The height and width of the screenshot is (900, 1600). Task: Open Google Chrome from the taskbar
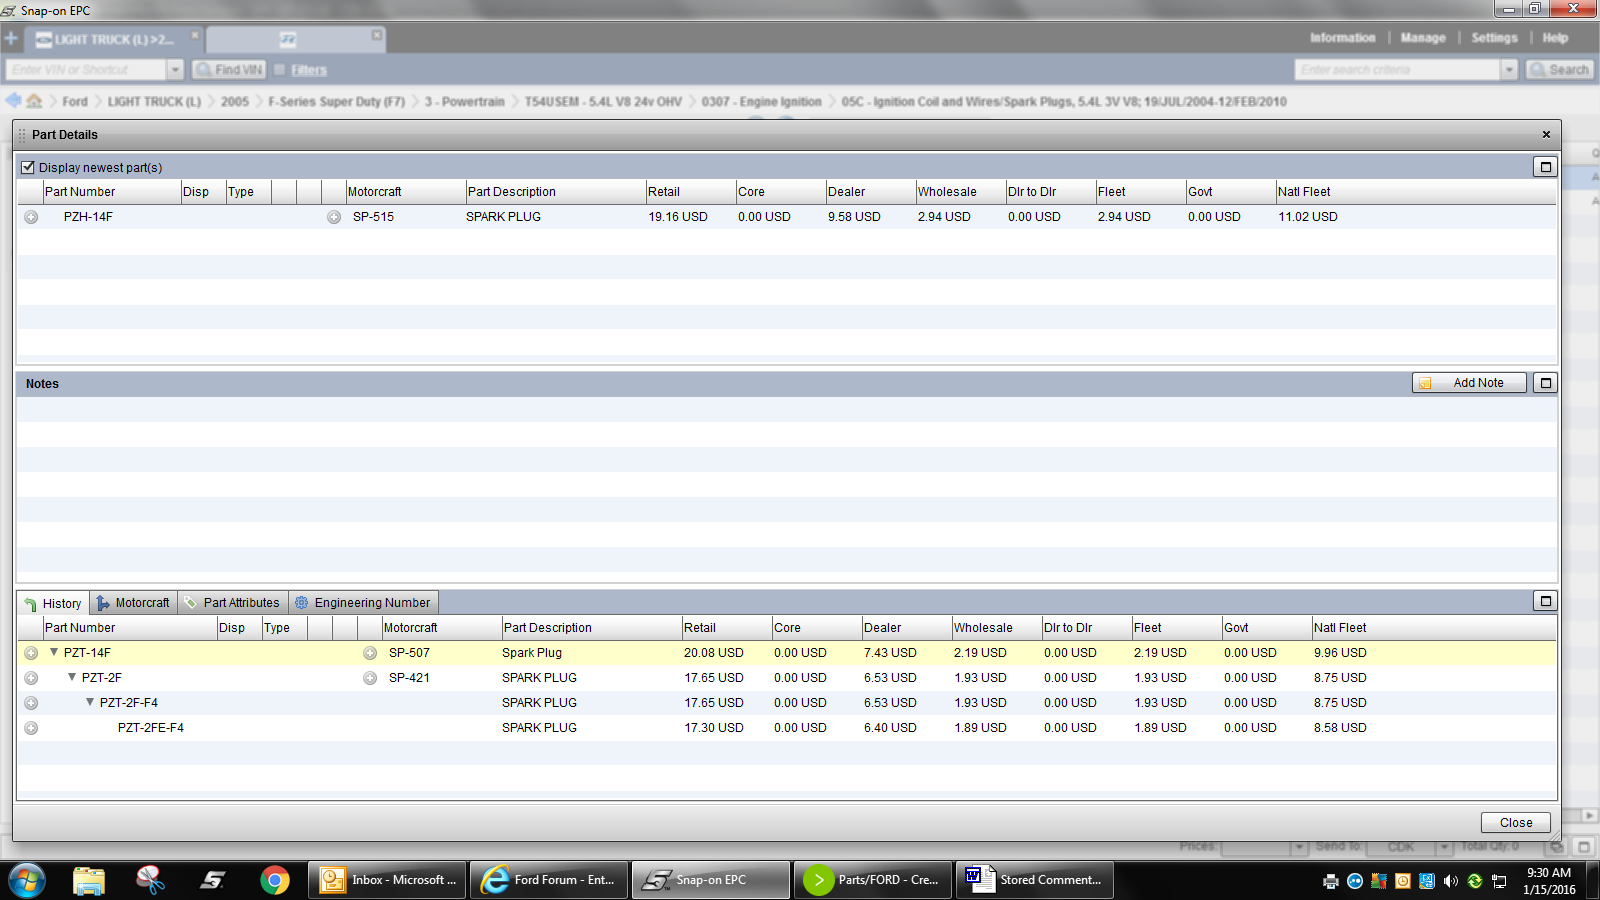(x=275, y=880)
